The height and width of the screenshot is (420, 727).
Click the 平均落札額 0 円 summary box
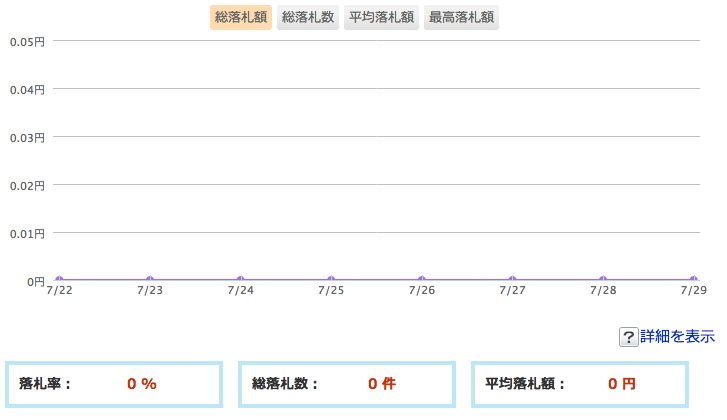pyautogui.click(x=580, y=384)
